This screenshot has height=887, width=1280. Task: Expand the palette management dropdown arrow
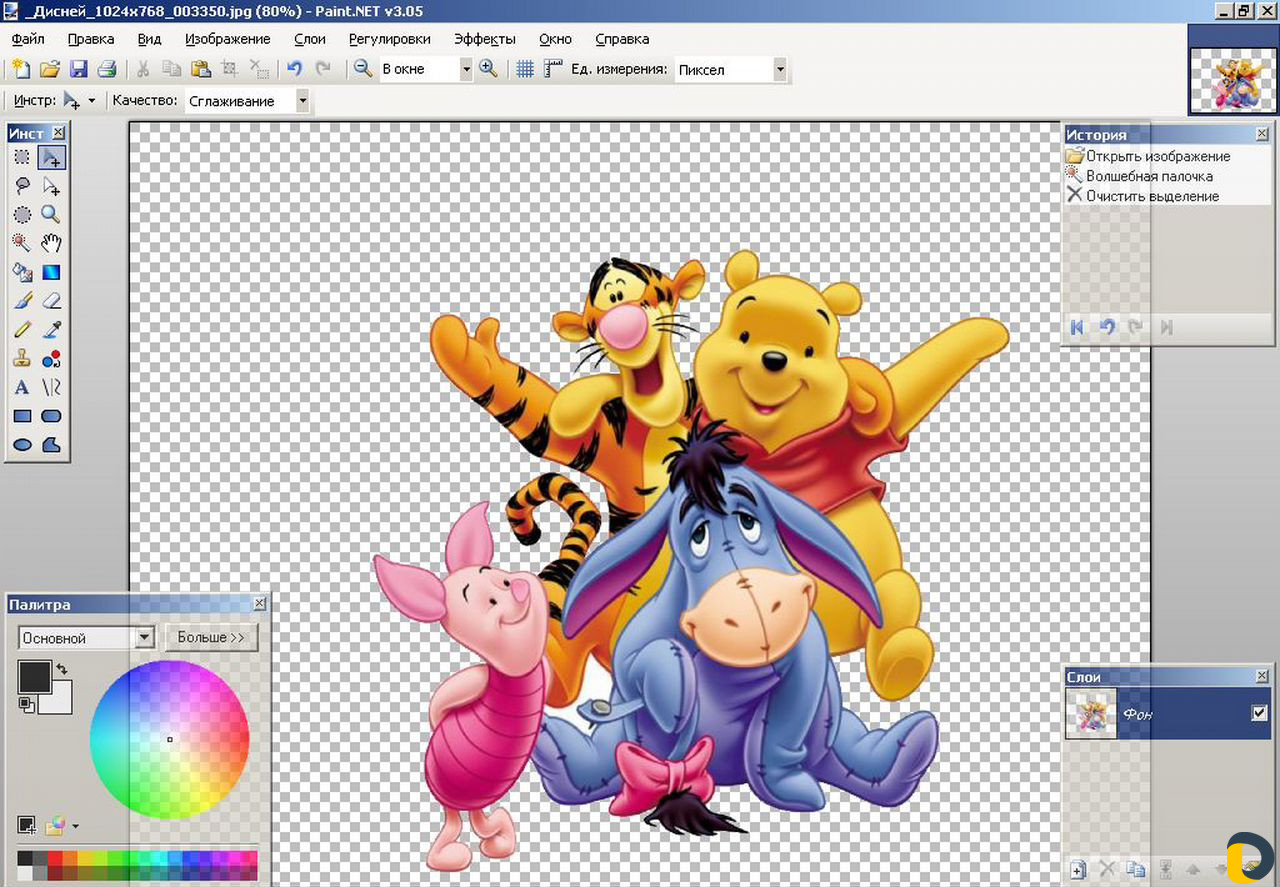click(x=76, y=827)
